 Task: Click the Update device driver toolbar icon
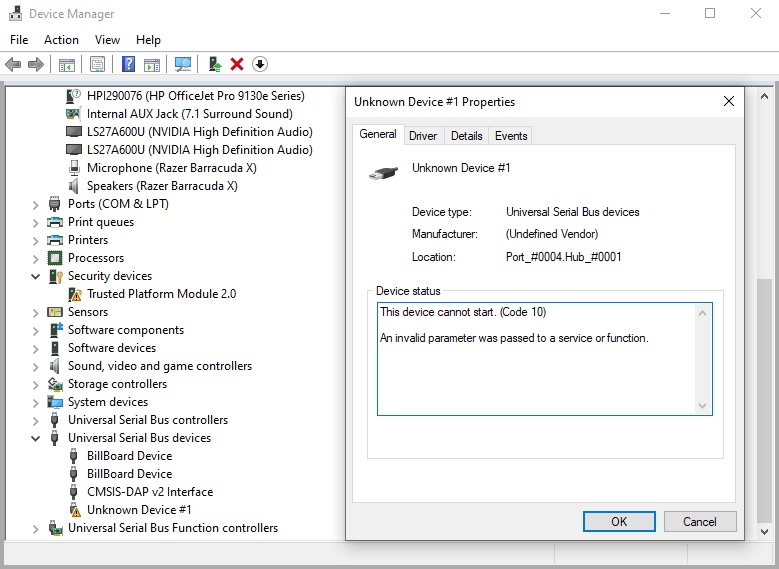(215, 64)
